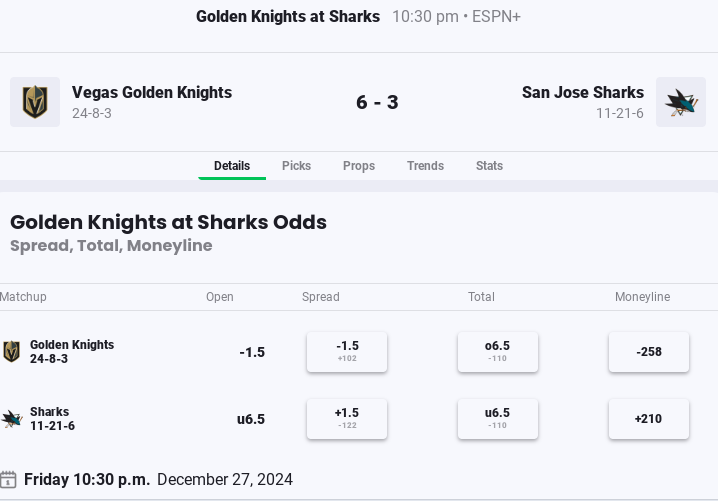Screen dimensions: 718x501
Task: Open San Jose Sharks team name link
Action: (x=583, y=93)
